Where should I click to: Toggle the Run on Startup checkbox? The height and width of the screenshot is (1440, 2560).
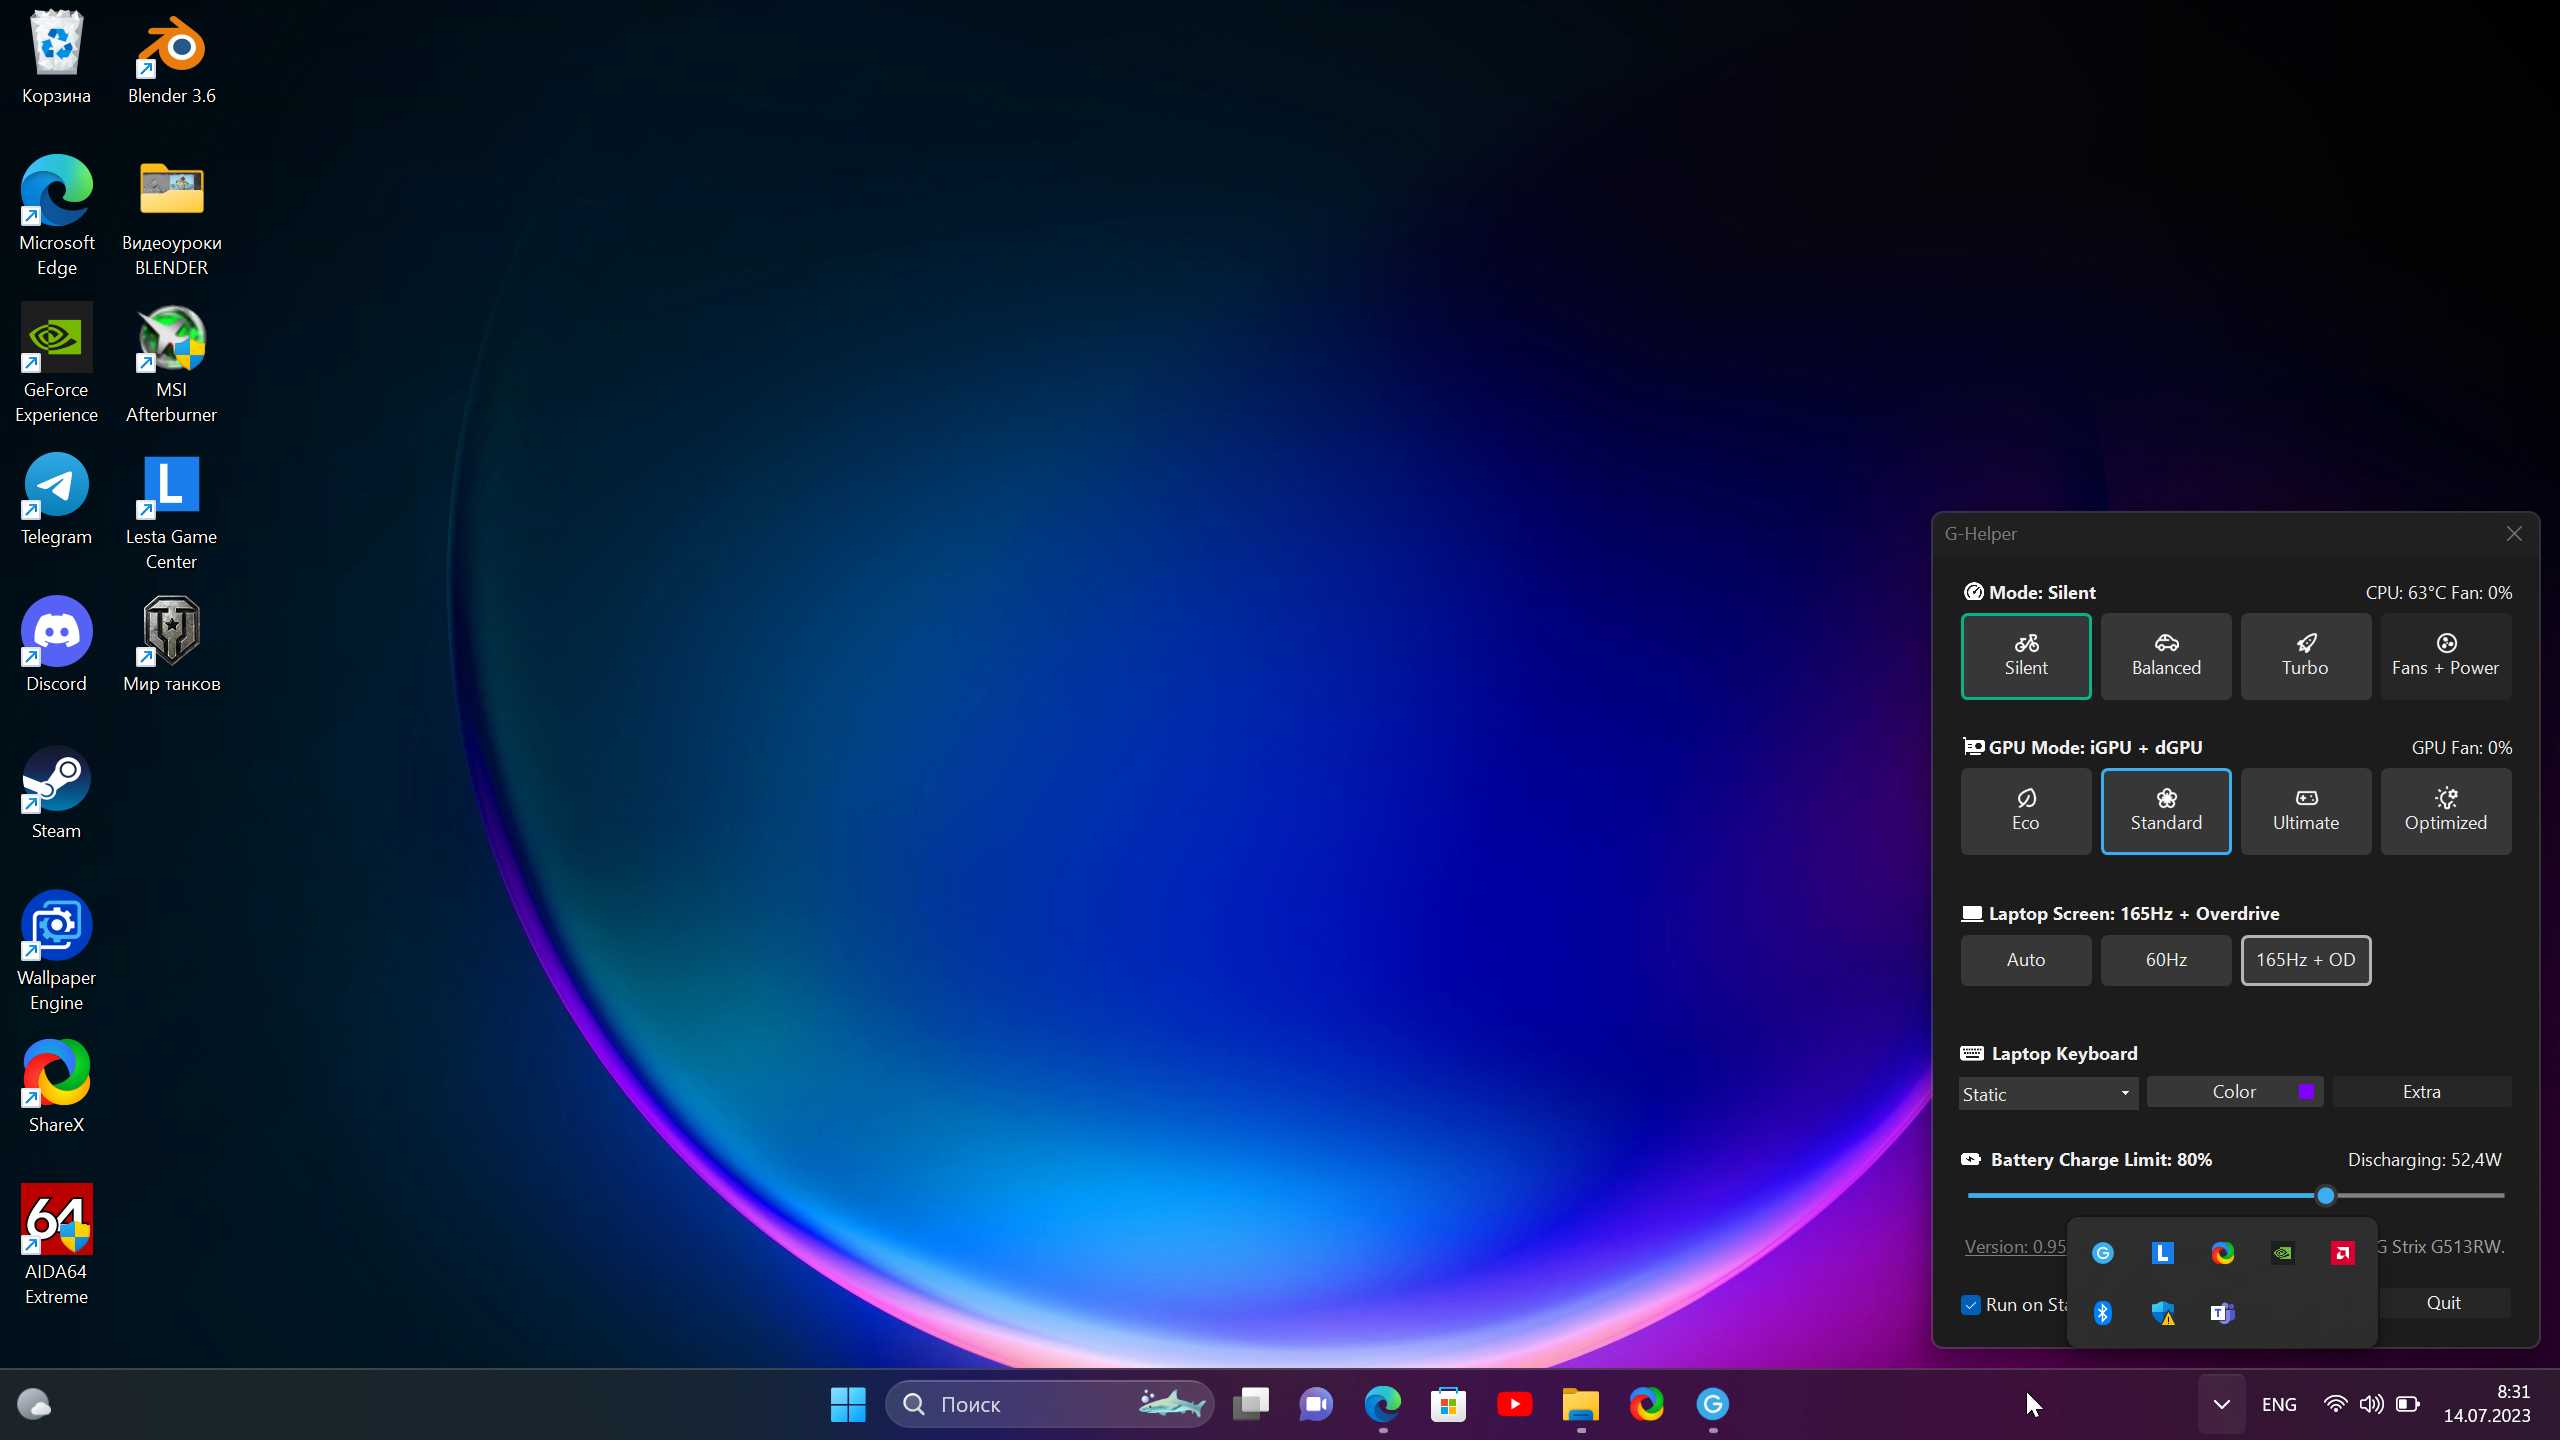1971,1305
